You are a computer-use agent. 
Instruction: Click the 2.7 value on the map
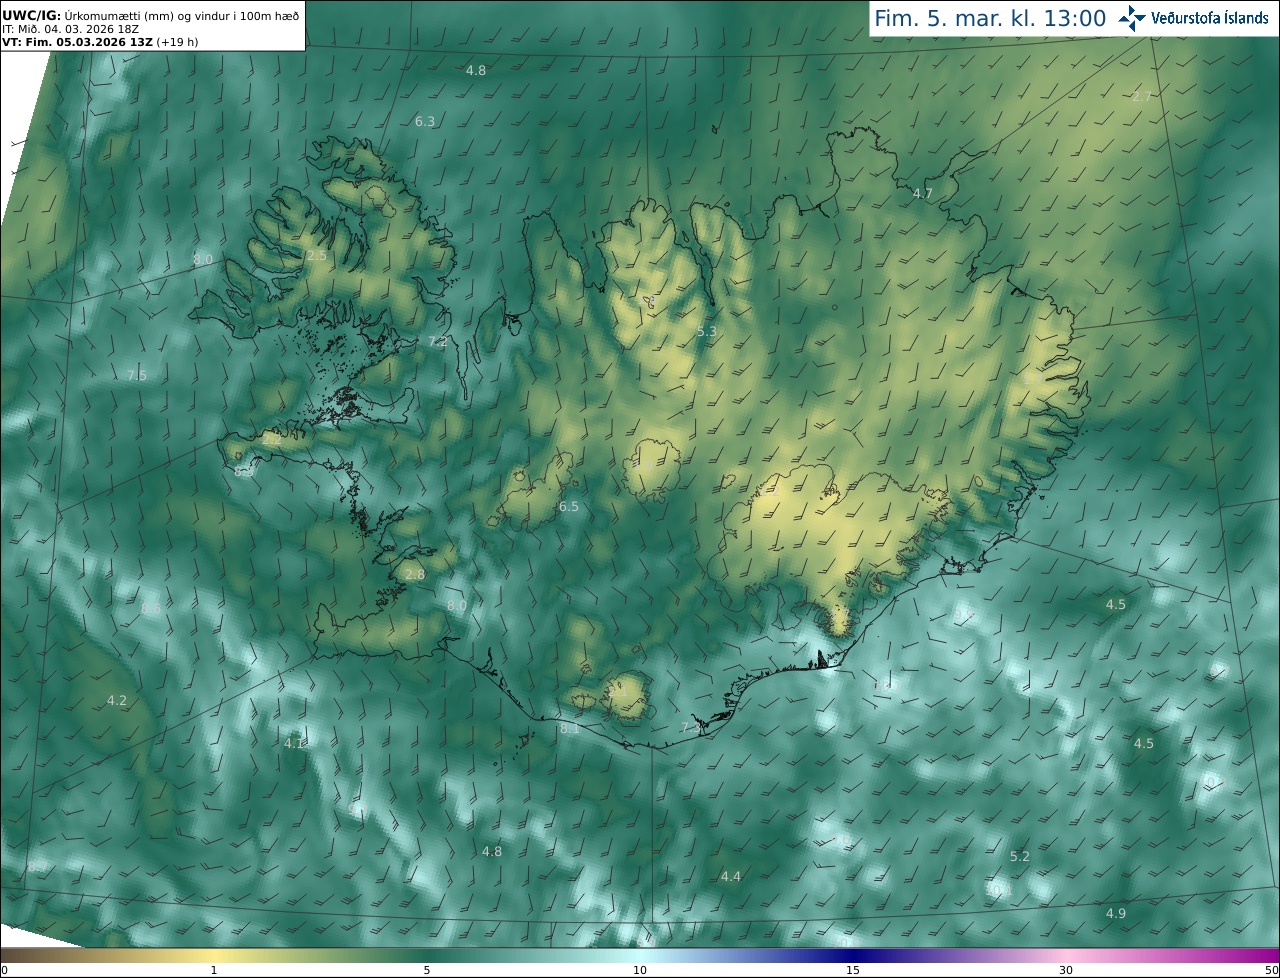pos(1142,96)
